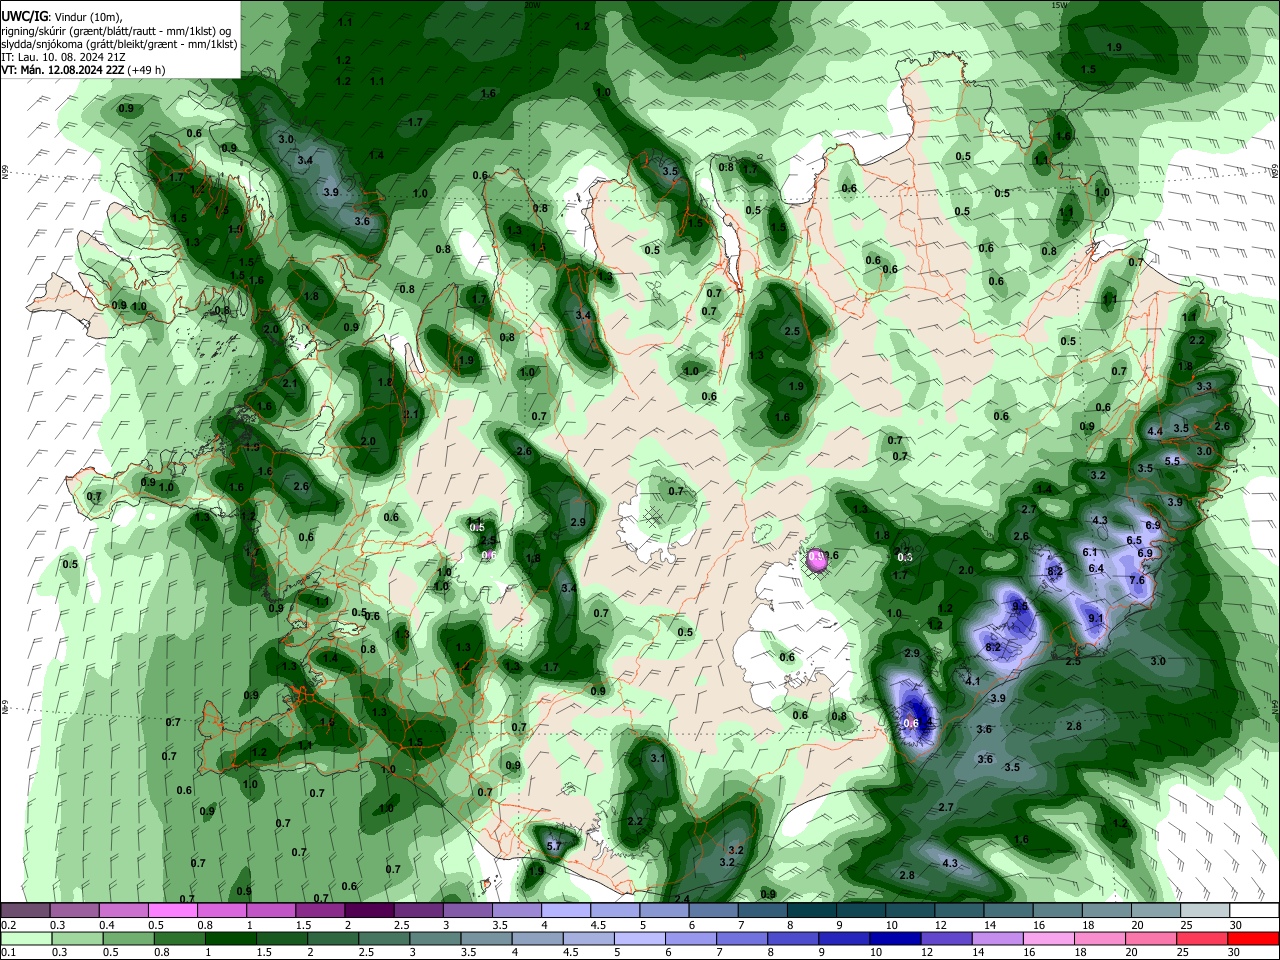Select the 2.5 label in the upper legend

pyautogui.click(x=401, y=925)
